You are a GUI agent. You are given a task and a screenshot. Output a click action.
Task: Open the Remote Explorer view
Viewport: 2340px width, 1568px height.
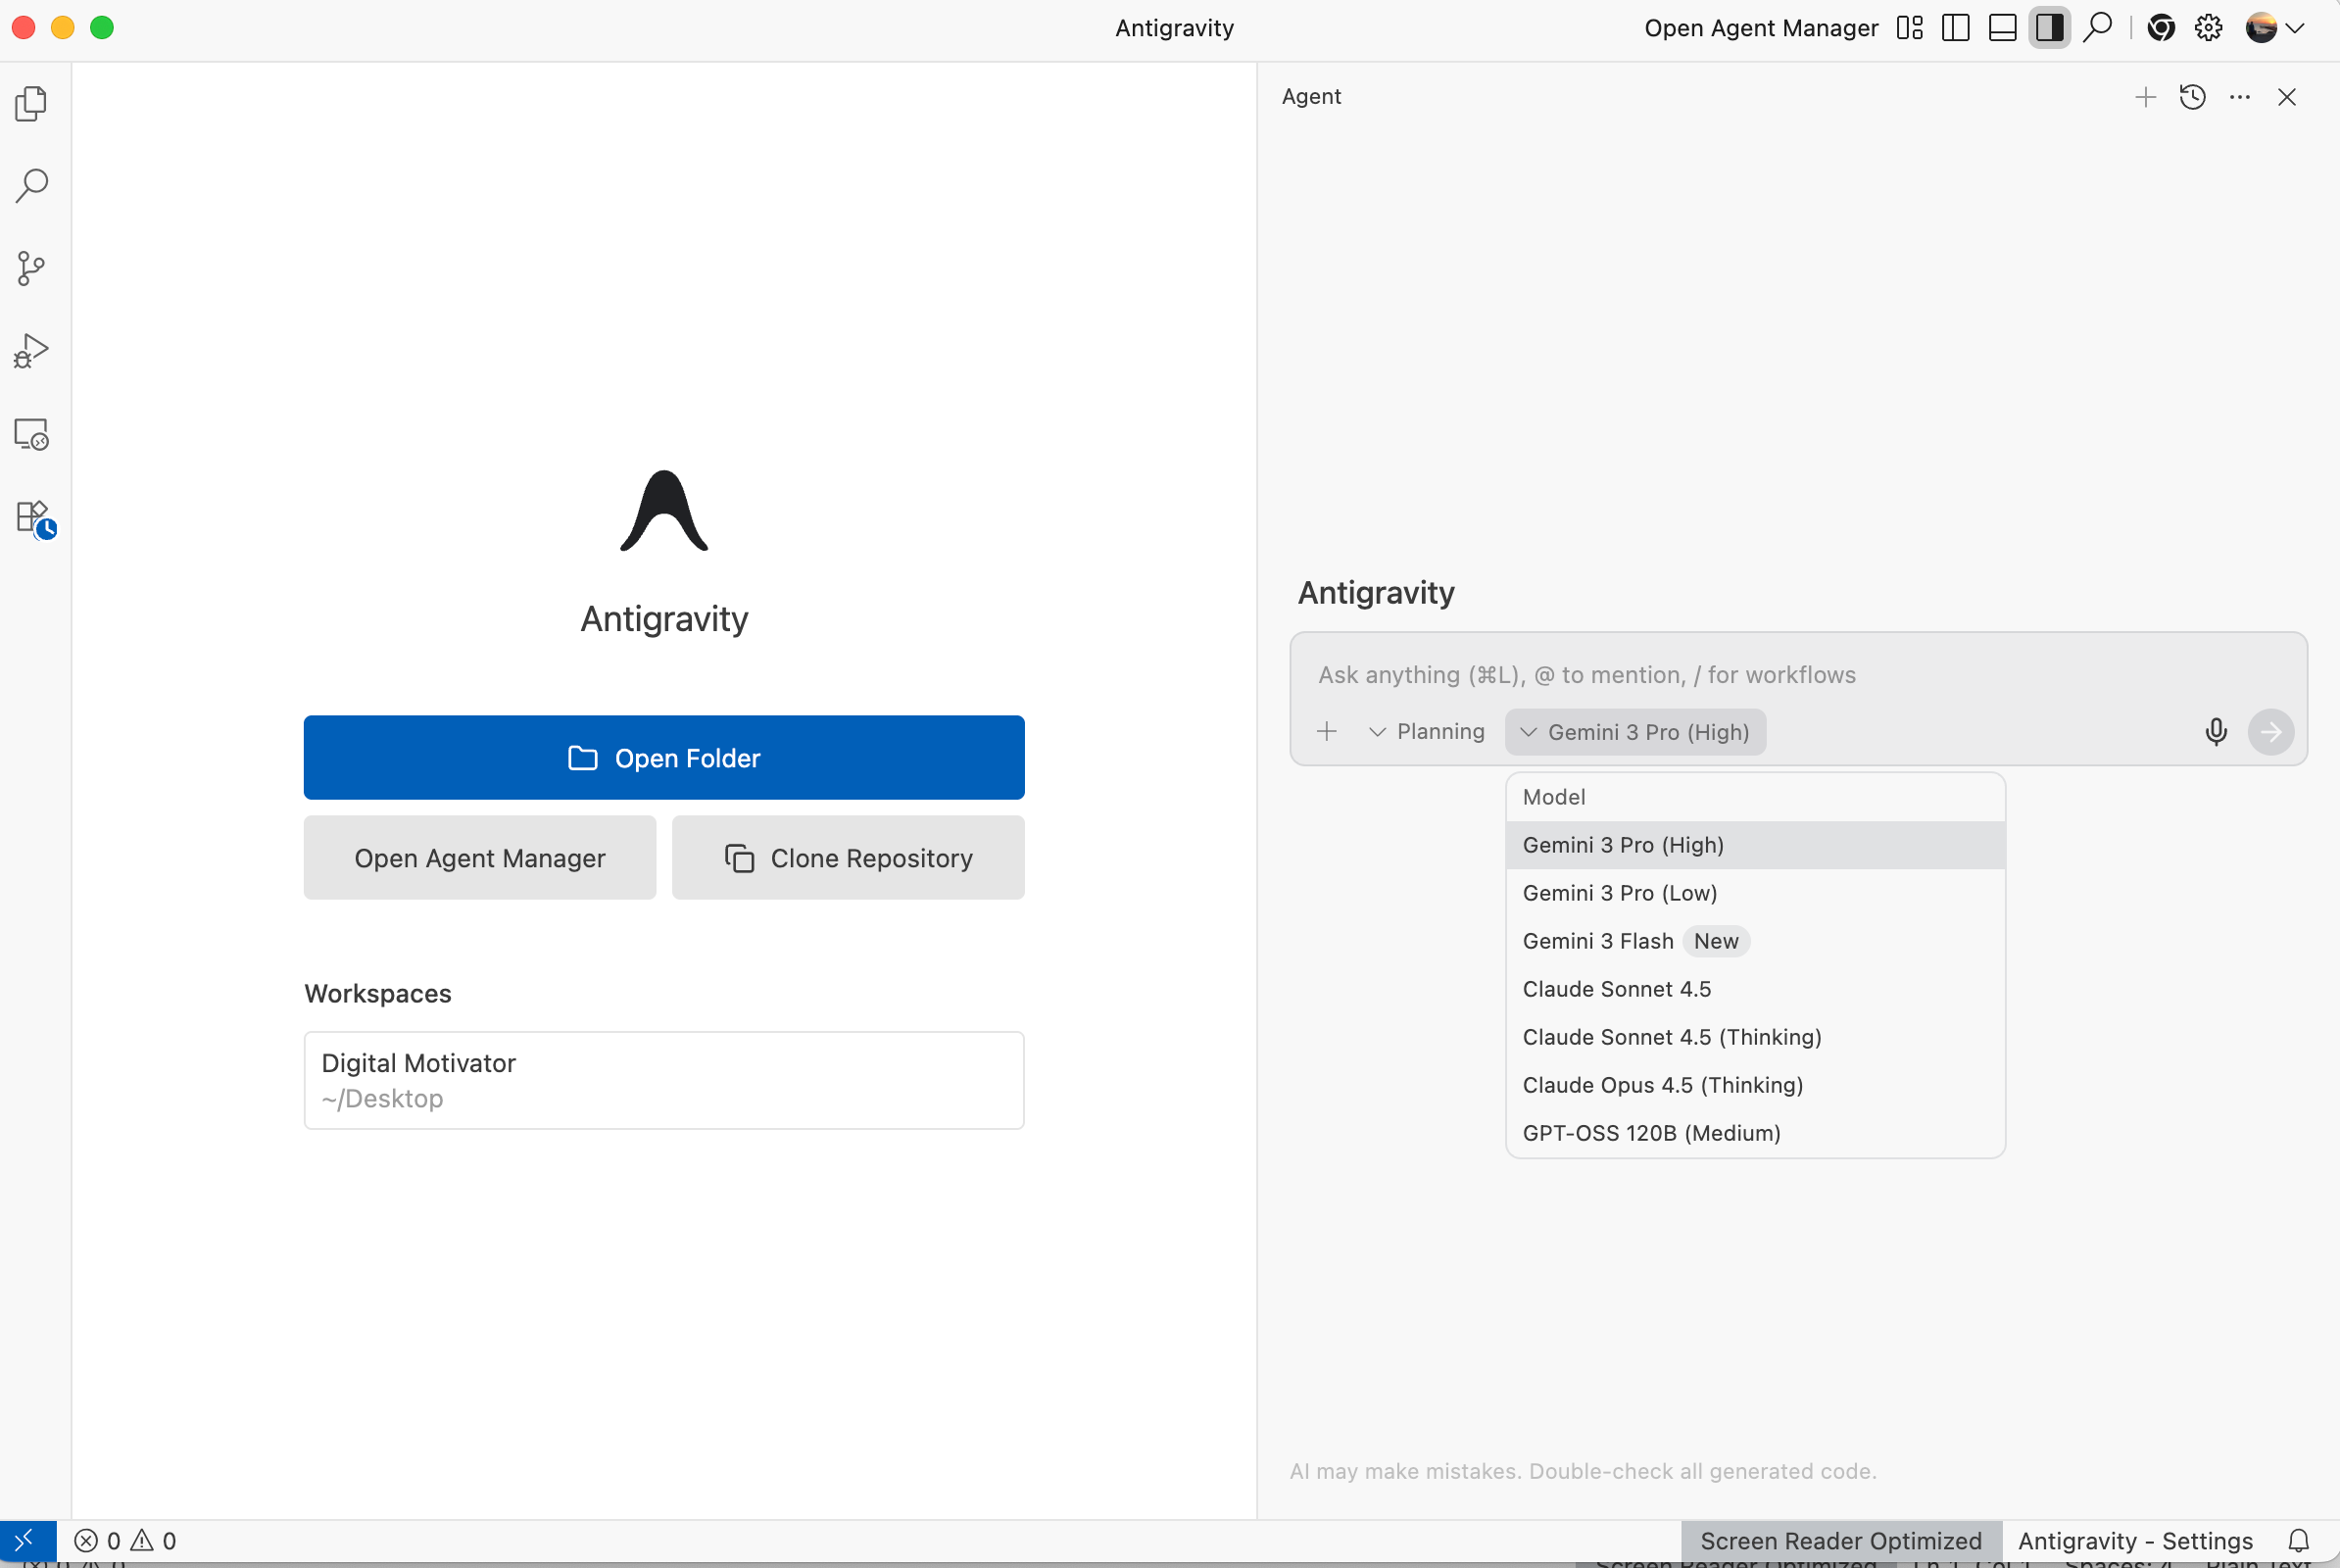31,435
